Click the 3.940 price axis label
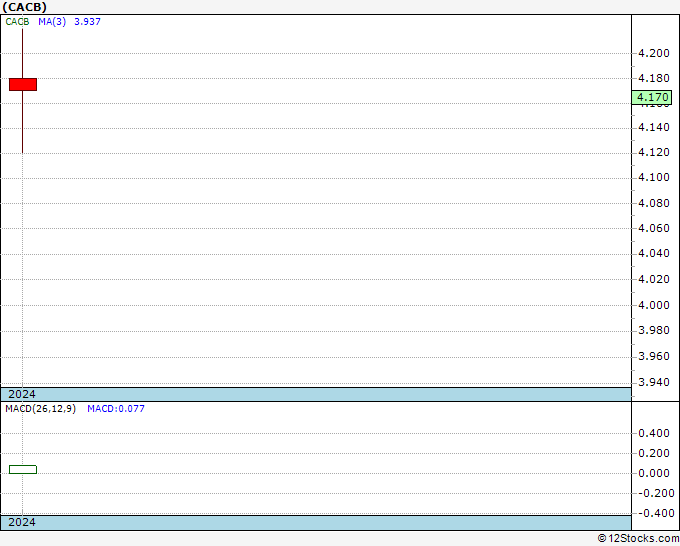 click(x=654, y=382)
